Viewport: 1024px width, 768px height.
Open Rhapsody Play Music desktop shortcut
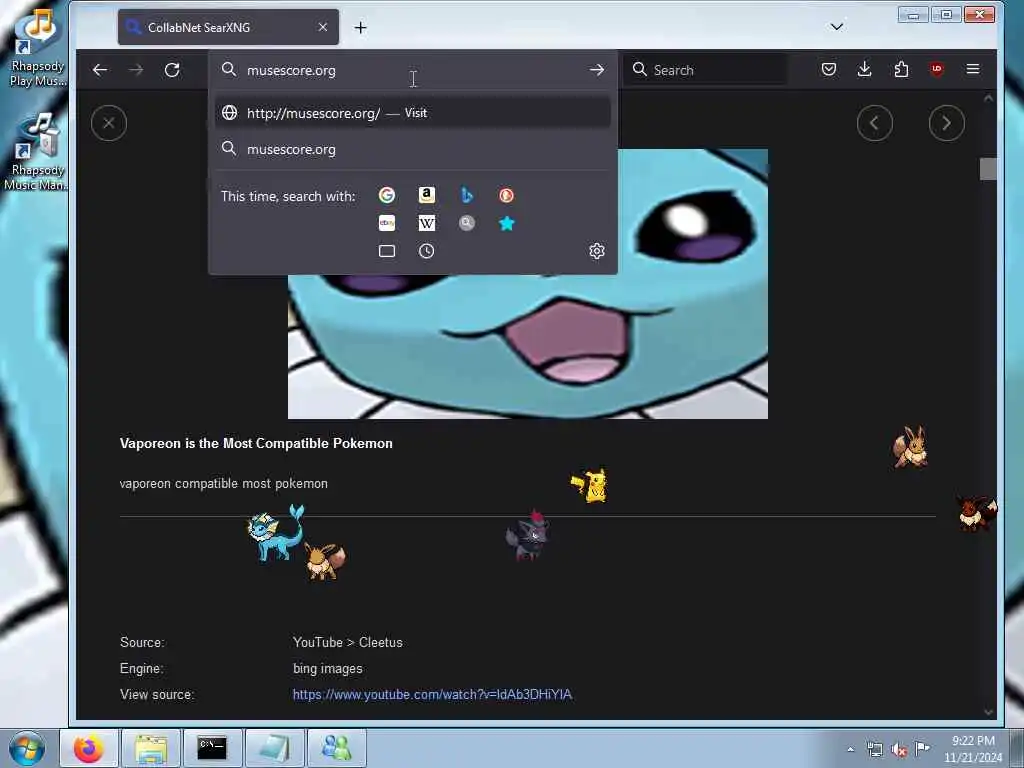[37, 49]
